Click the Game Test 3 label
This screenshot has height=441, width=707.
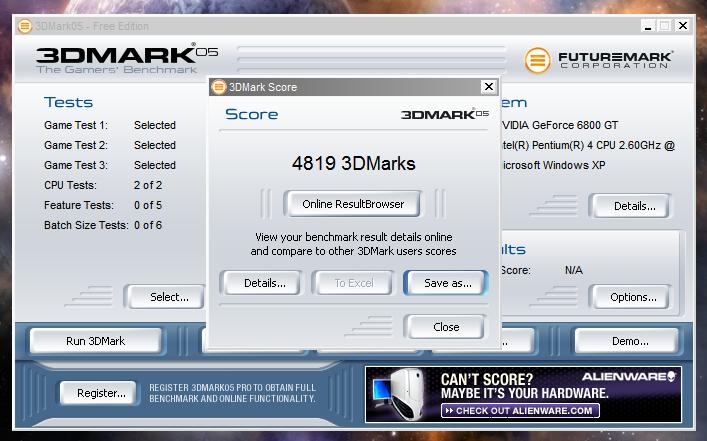[76, 165]
